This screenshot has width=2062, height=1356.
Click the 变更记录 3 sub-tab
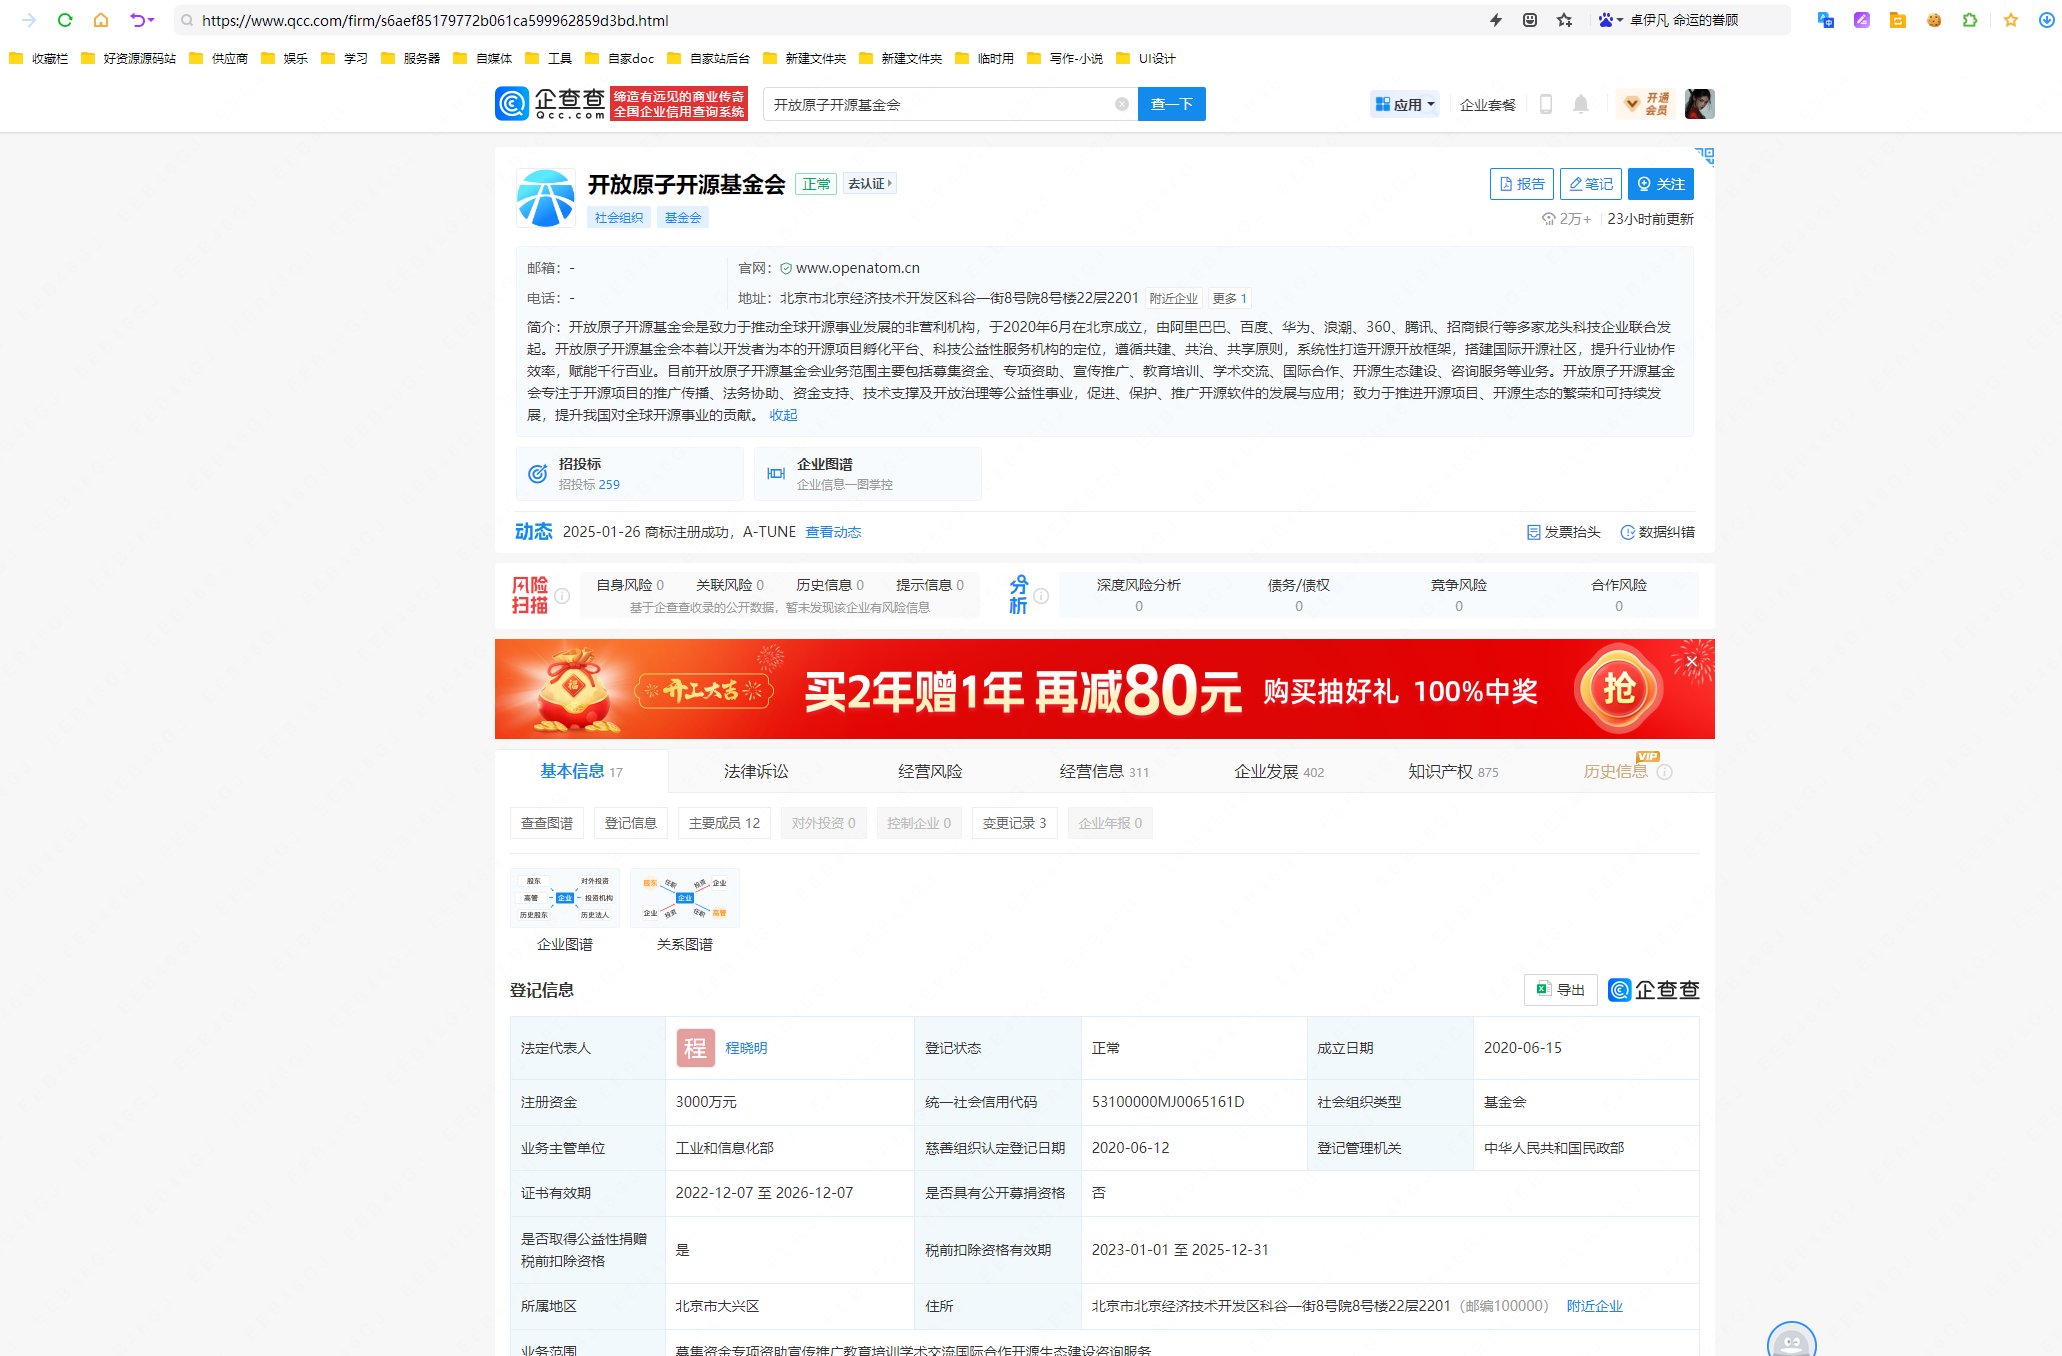click(x=1015, y=823)
